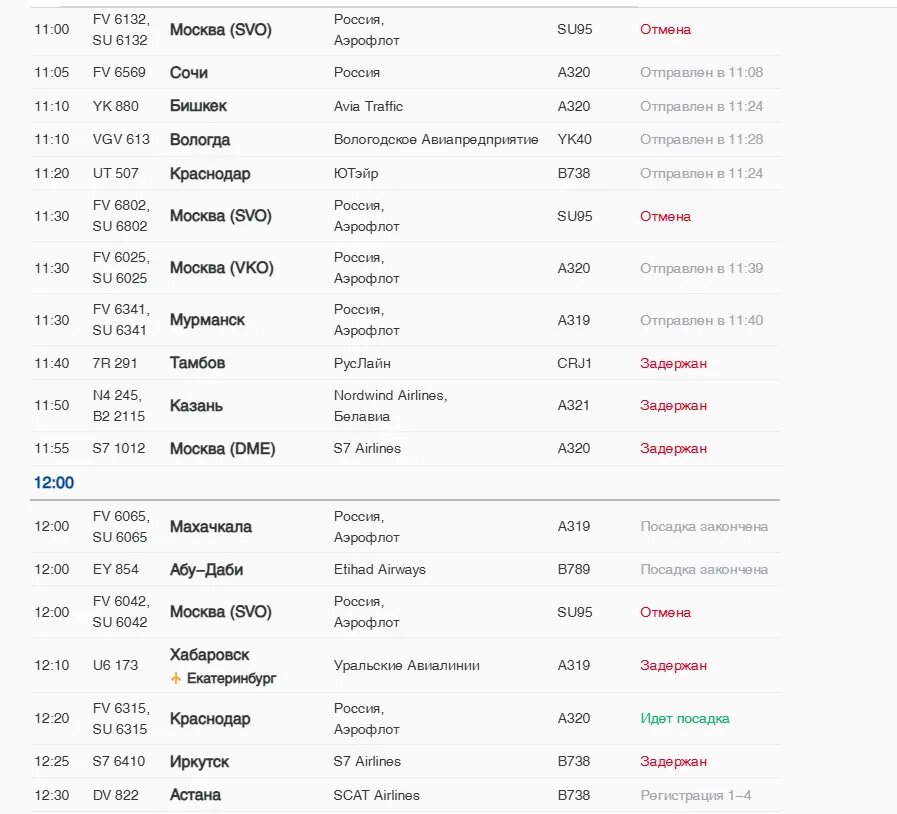Open Москва (VKO) flight destination
The width and height of the screenshot is (897, 814).
(x=222, y=268)
